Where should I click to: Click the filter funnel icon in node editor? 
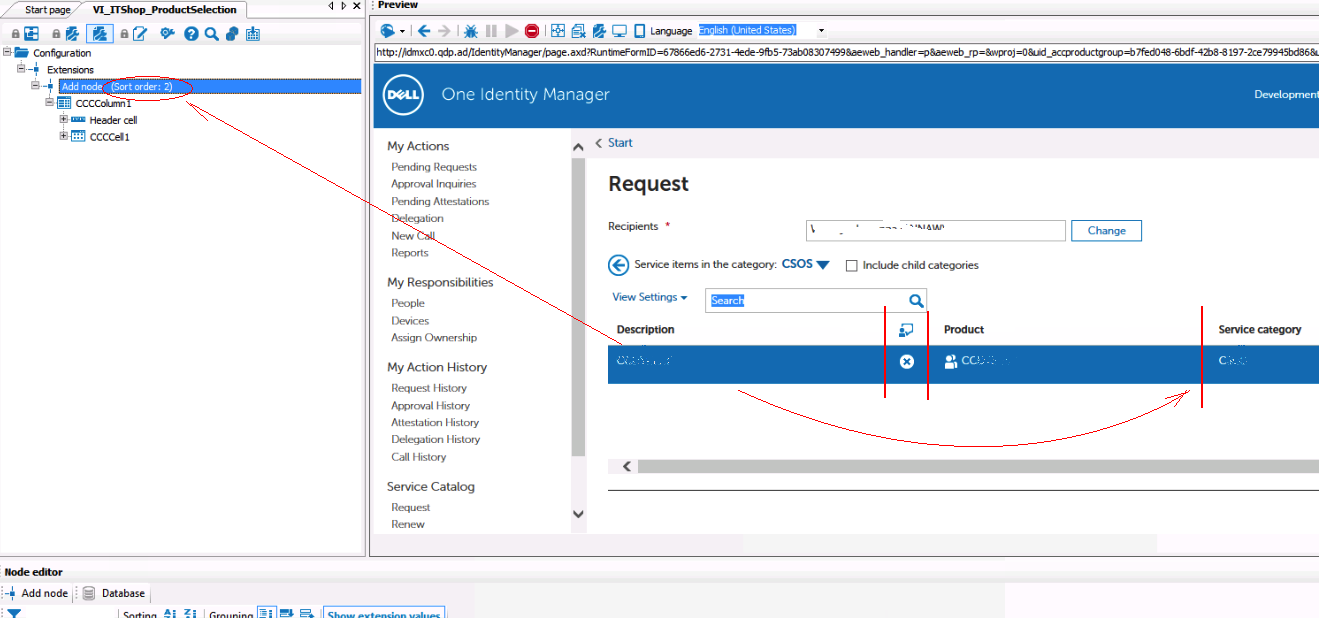(x=15, y=614)
